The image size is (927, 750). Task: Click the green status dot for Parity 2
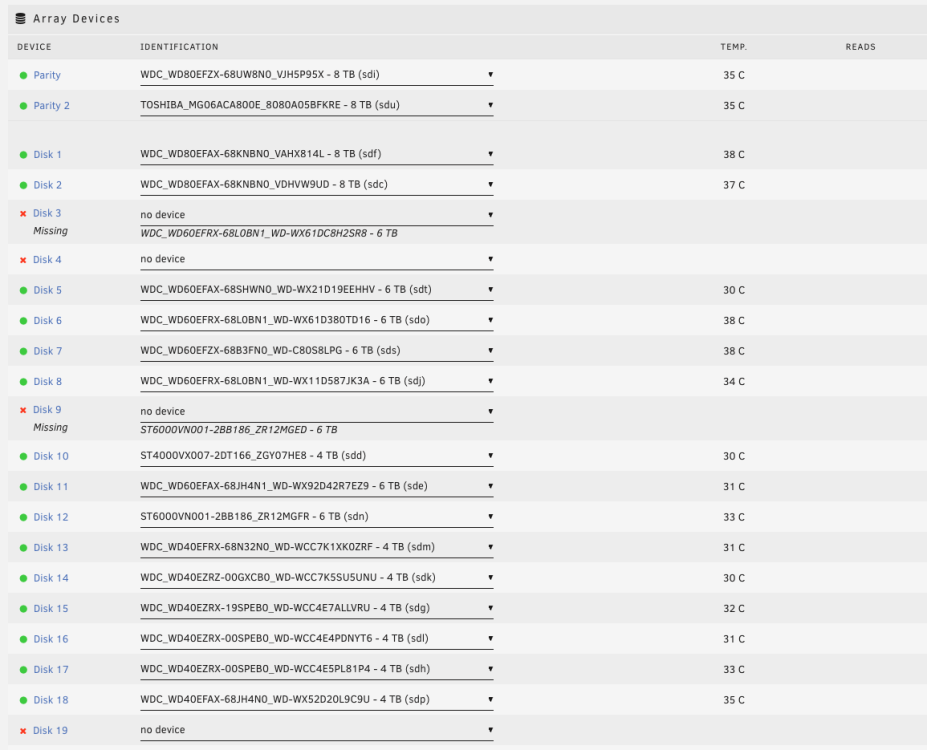tap(24, 106)
